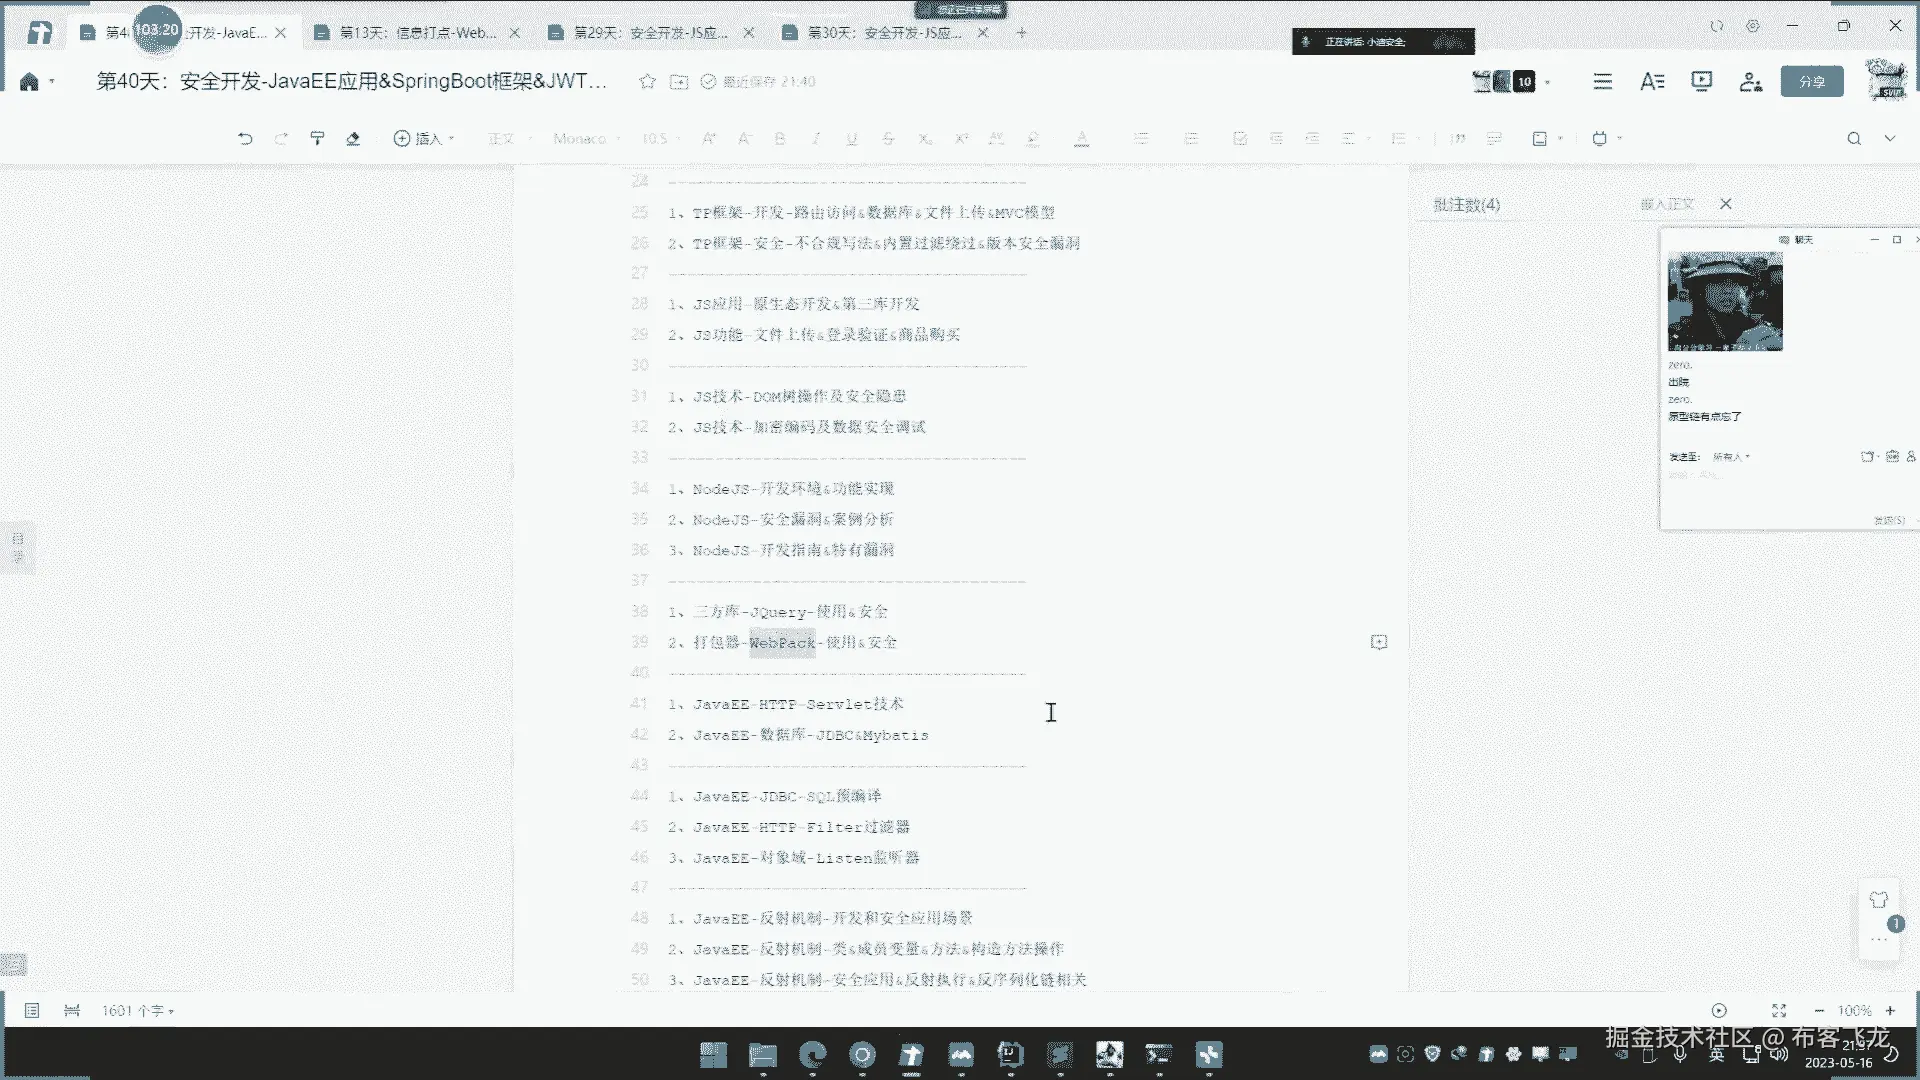Click the font color A swatch
Screen dimensions: 1920x1080
(1081, 139)
